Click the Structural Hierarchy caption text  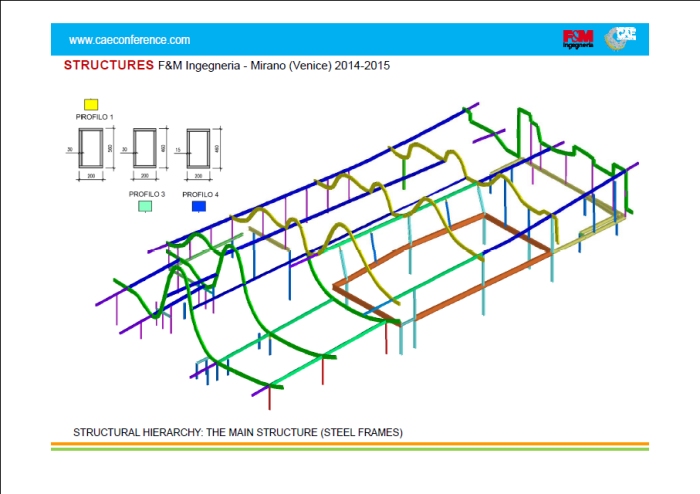[238, 432]
